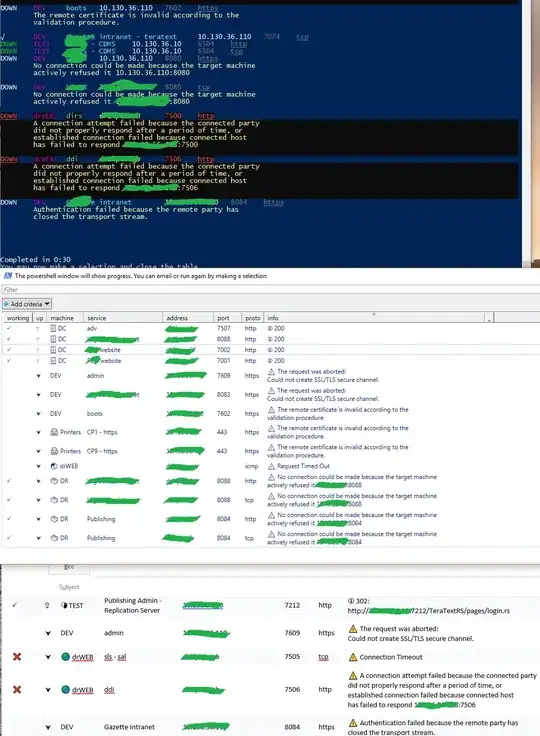
Task: Click http link in PowerShell dirs 7500 row
Action: click(206, 116)
